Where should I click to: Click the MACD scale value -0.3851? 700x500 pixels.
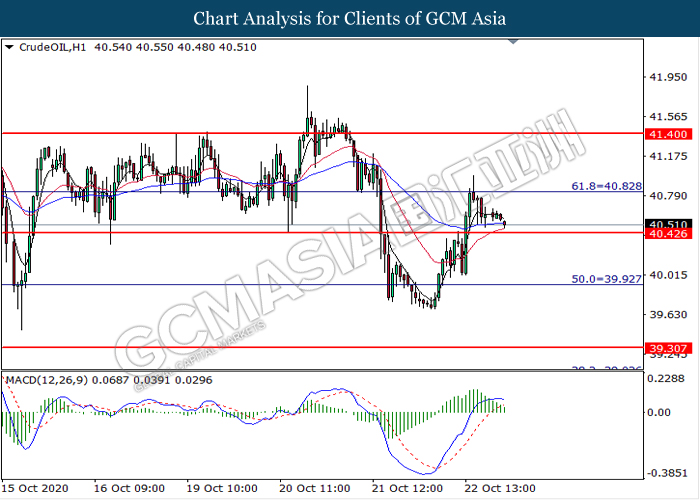[667, 473]
